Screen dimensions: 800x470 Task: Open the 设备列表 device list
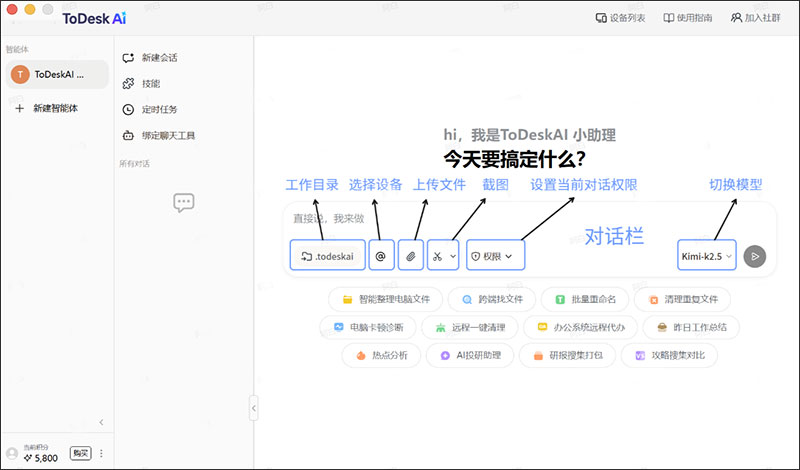620,18
